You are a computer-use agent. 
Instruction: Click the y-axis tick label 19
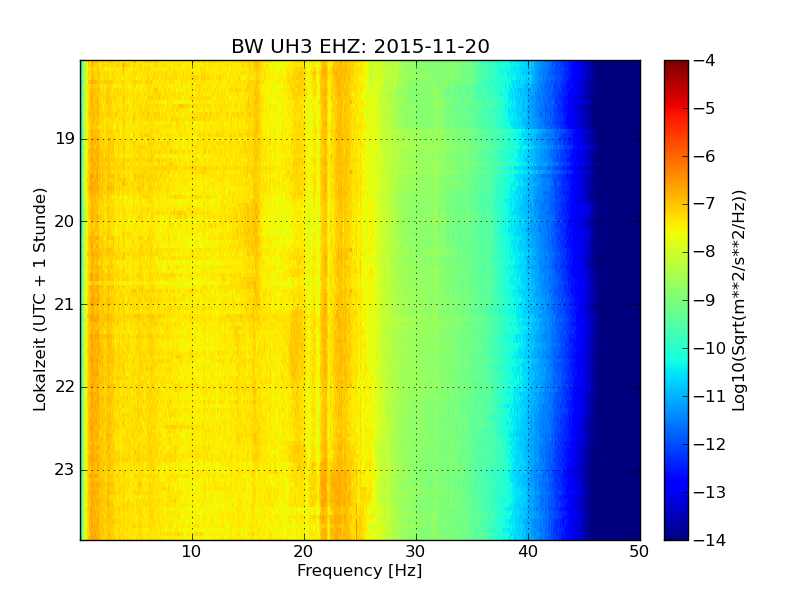tap(65, 139)
